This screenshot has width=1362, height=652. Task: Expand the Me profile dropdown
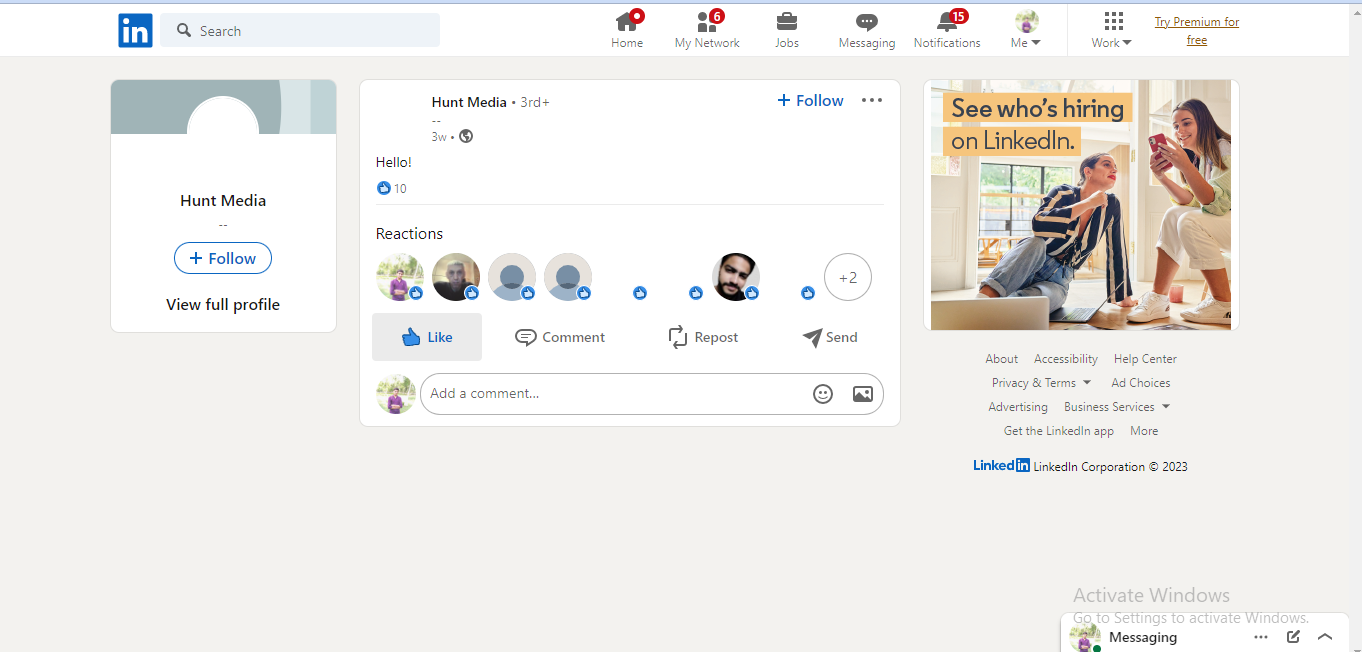tap(1026, 29)
